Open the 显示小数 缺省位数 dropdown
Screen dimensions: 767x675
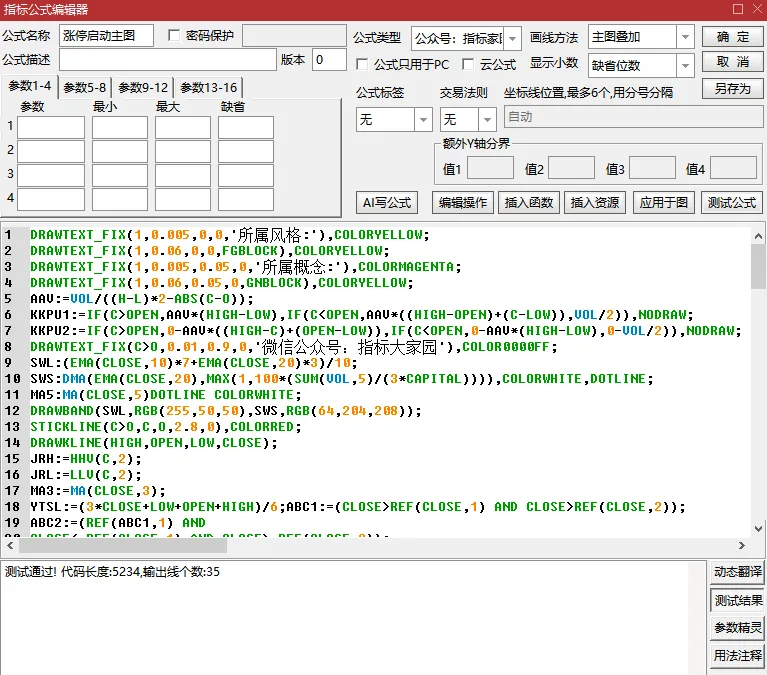point(685,65)
